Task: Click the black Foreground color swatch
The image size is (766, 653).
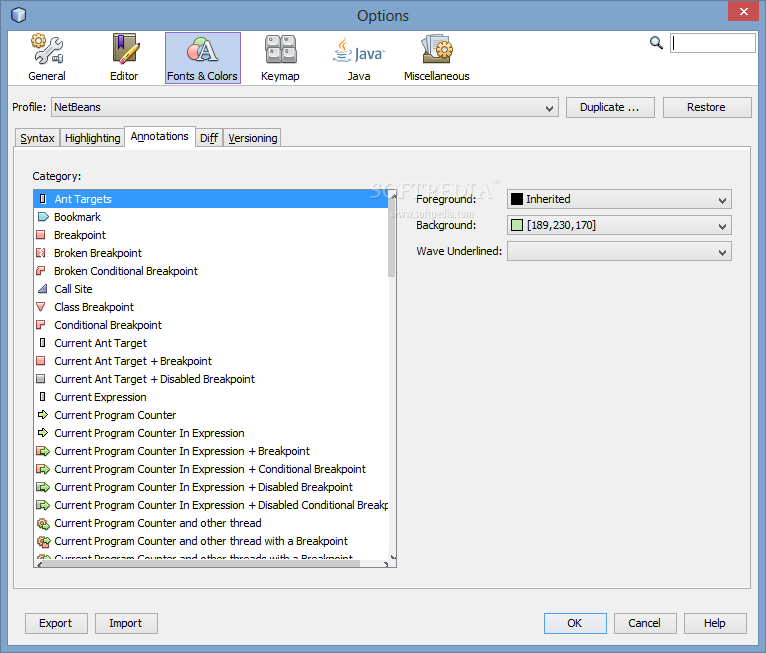Action: [516, 199]
